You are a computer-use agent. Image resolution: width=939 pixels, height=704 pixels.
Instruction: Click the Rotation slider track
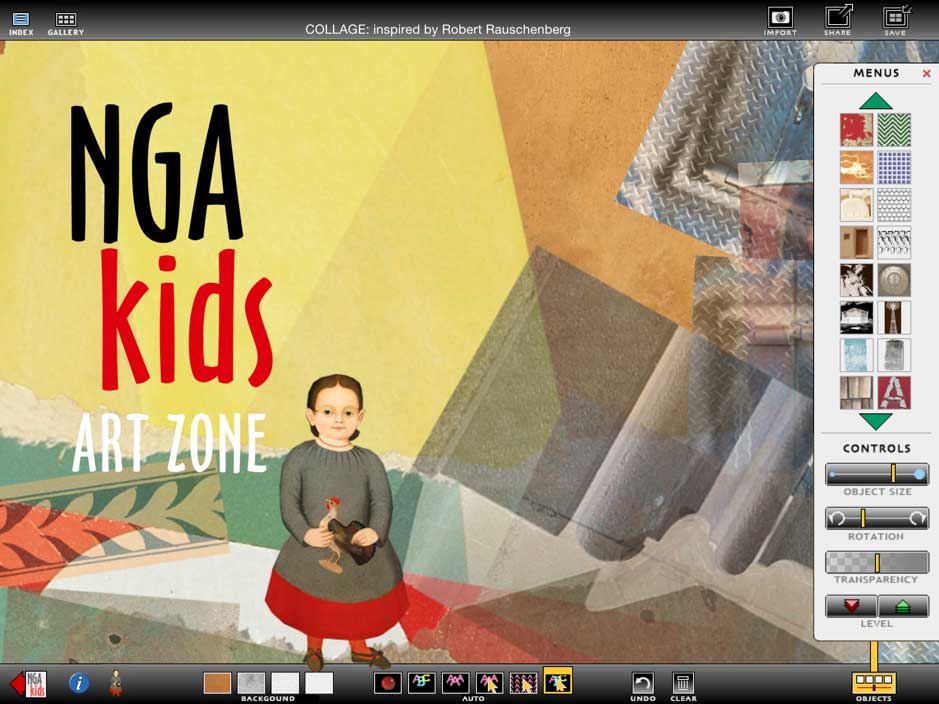pos(877,518)
